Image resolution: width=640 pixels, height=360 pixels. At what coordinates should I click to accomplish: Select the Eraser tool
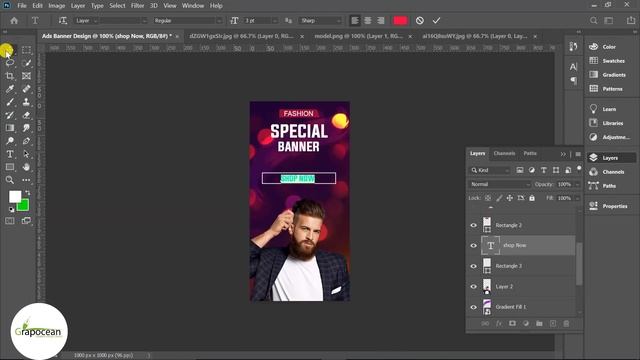coord(27,115)
